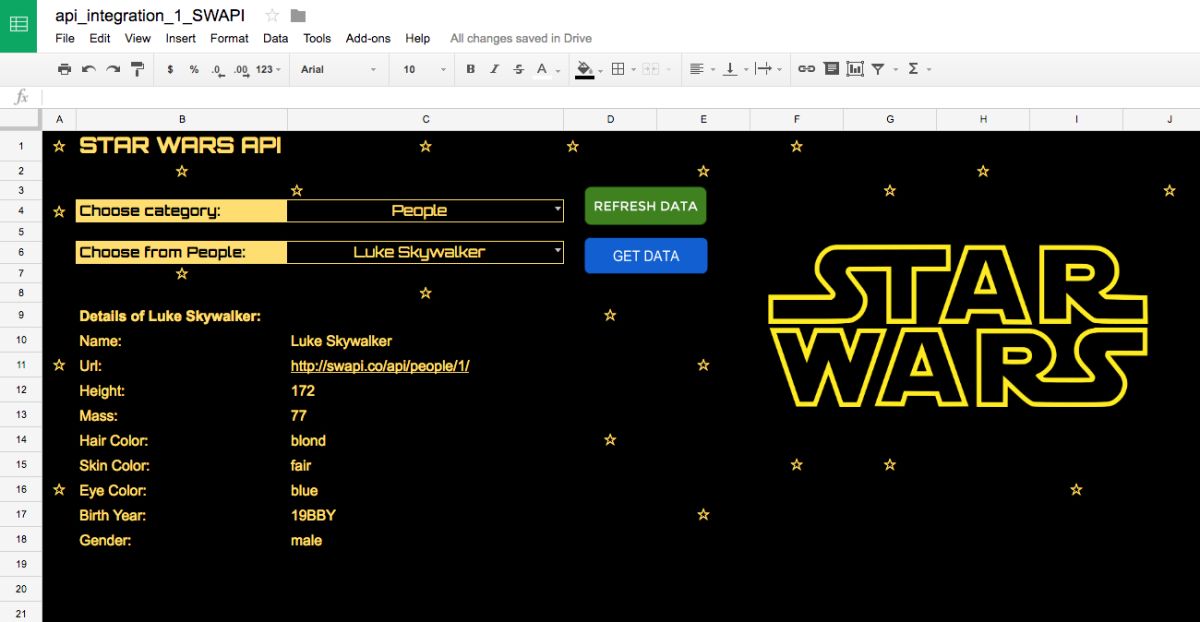Open the Google Sheets home icon
Screen dimensions: 1200x622
coord(19,24)
